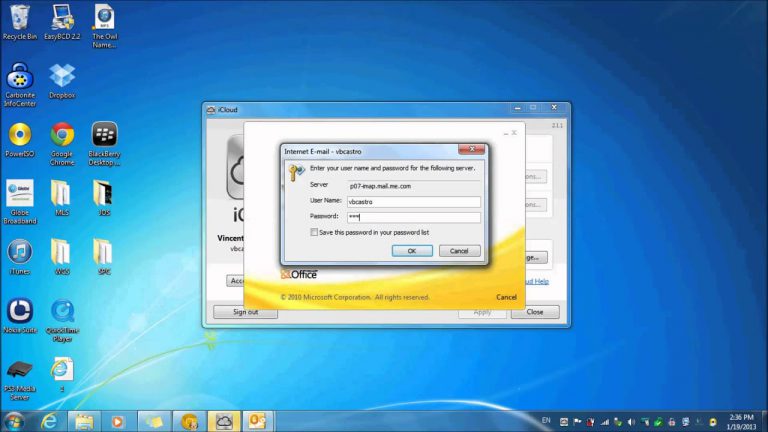Click the green checkmark tray icon
This screenshot has height=432, width=768.
tap(658, 422)
